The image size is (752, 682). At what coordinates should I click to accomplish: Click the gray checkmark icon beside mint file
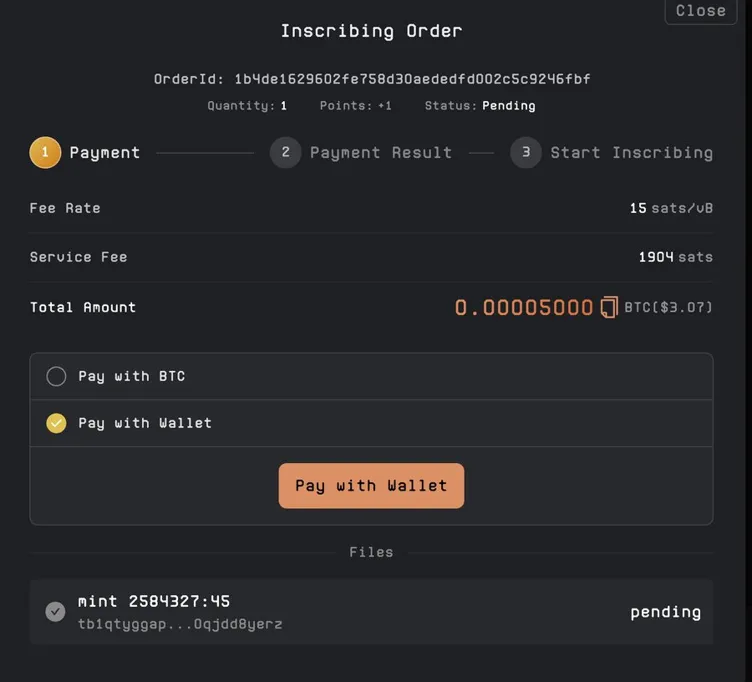click(x=56, y=611)
